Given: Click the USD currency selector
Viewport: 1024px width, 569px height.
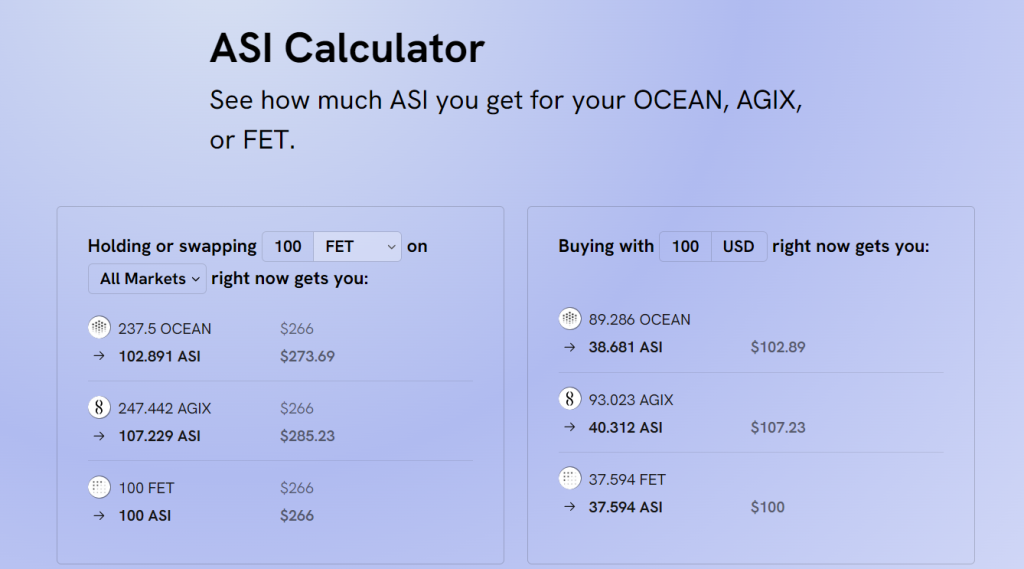Looking at the screenshot, I should [x=739, y=246].
